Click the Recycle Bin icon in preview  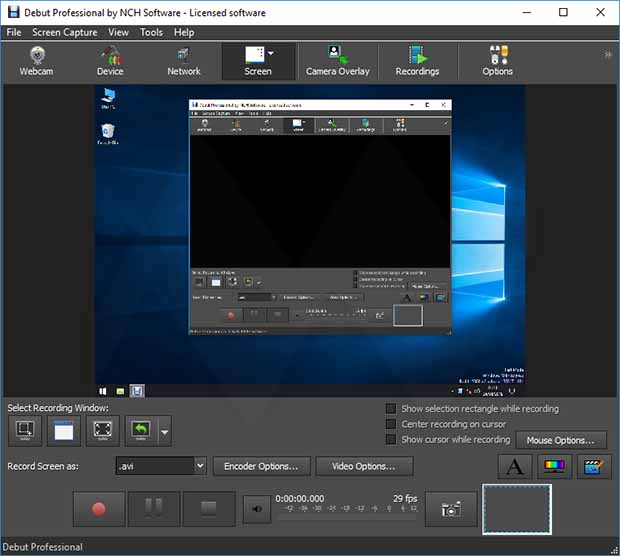pyautogui.click(x=108, y=134)
